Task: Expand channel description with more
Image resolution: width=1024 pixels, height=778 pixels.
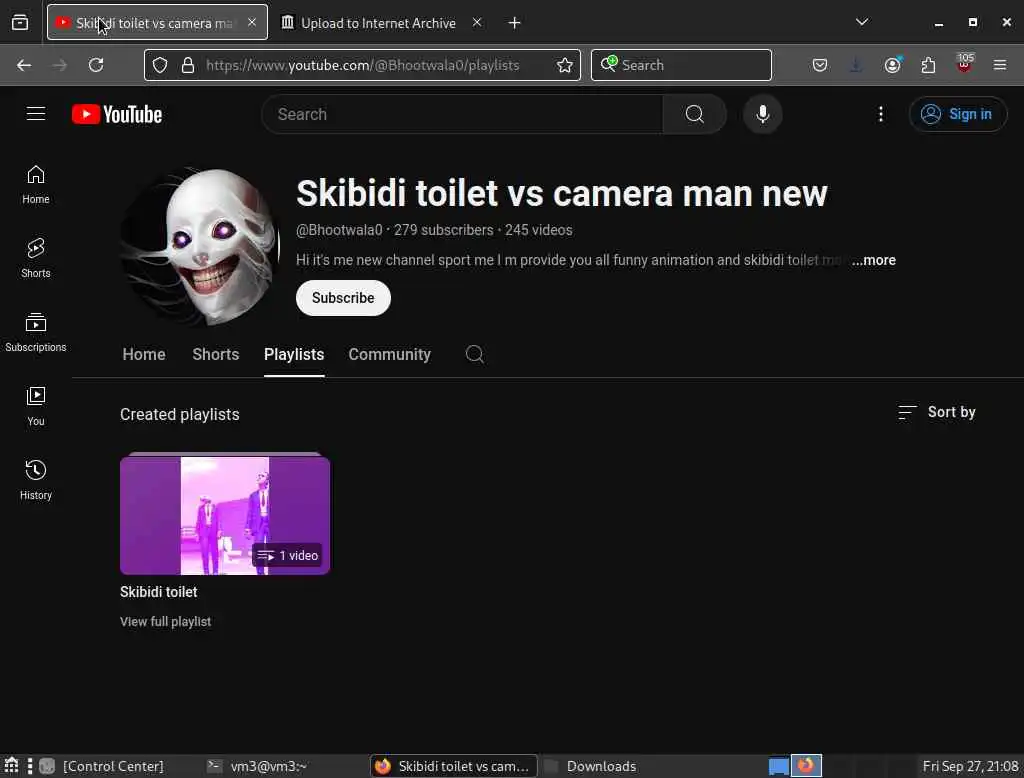Action: [x=874, y=260]
